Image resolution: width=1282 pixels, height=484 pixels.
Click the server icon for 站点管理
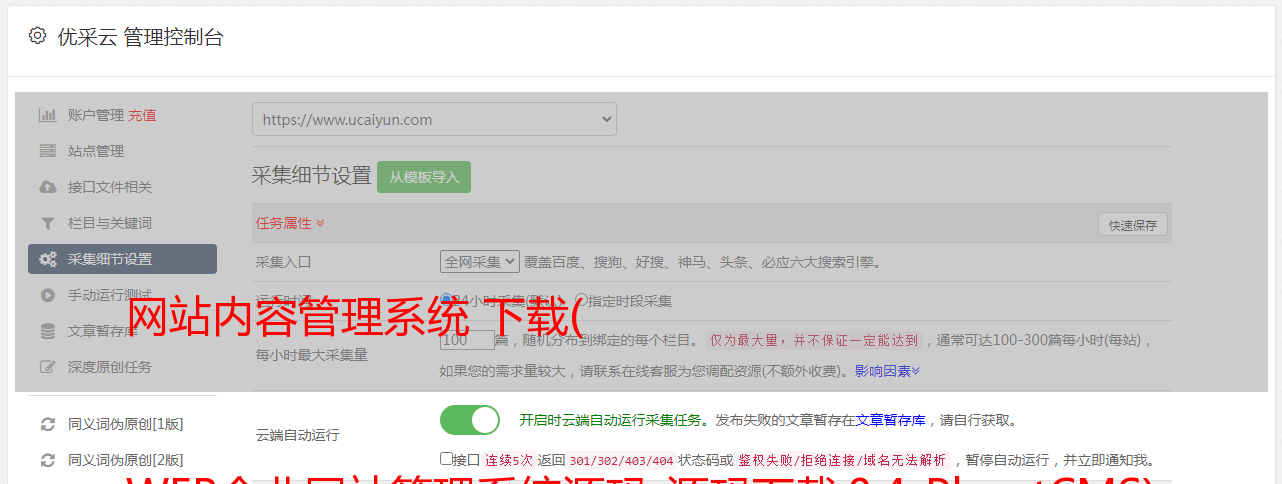tap(47, 151)
